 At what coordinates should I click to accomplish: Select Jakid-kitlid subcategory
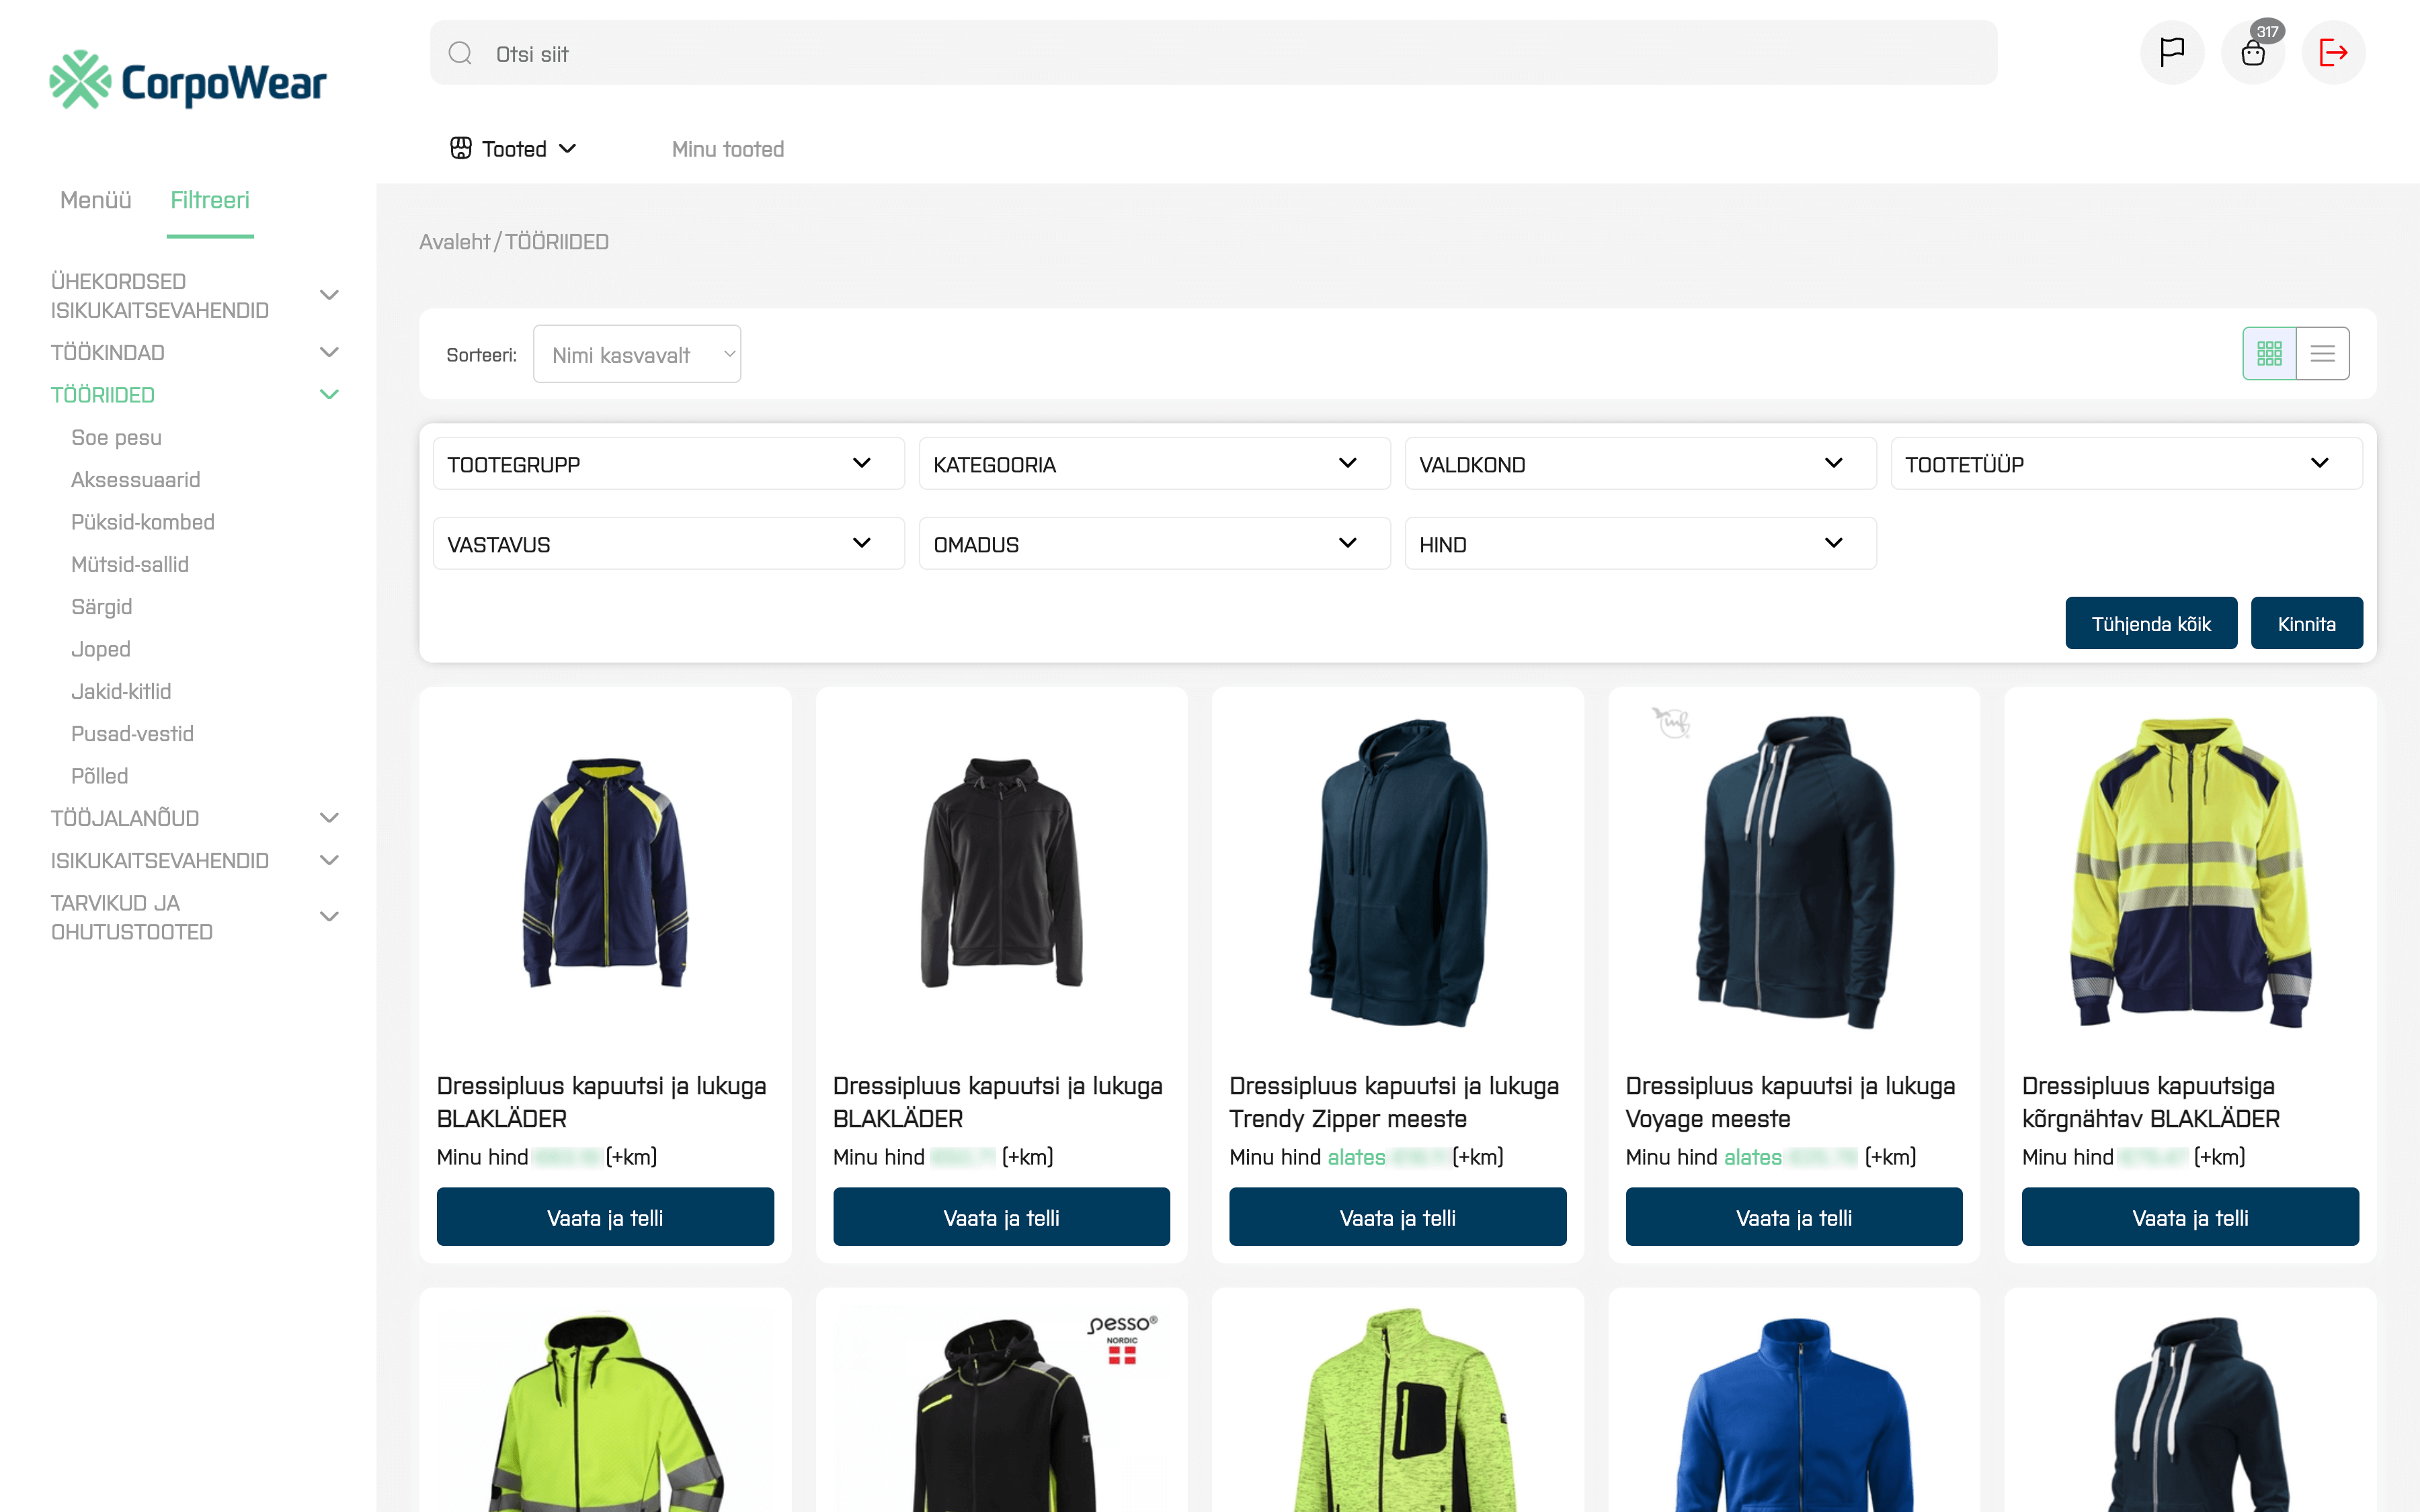(121, 691)
